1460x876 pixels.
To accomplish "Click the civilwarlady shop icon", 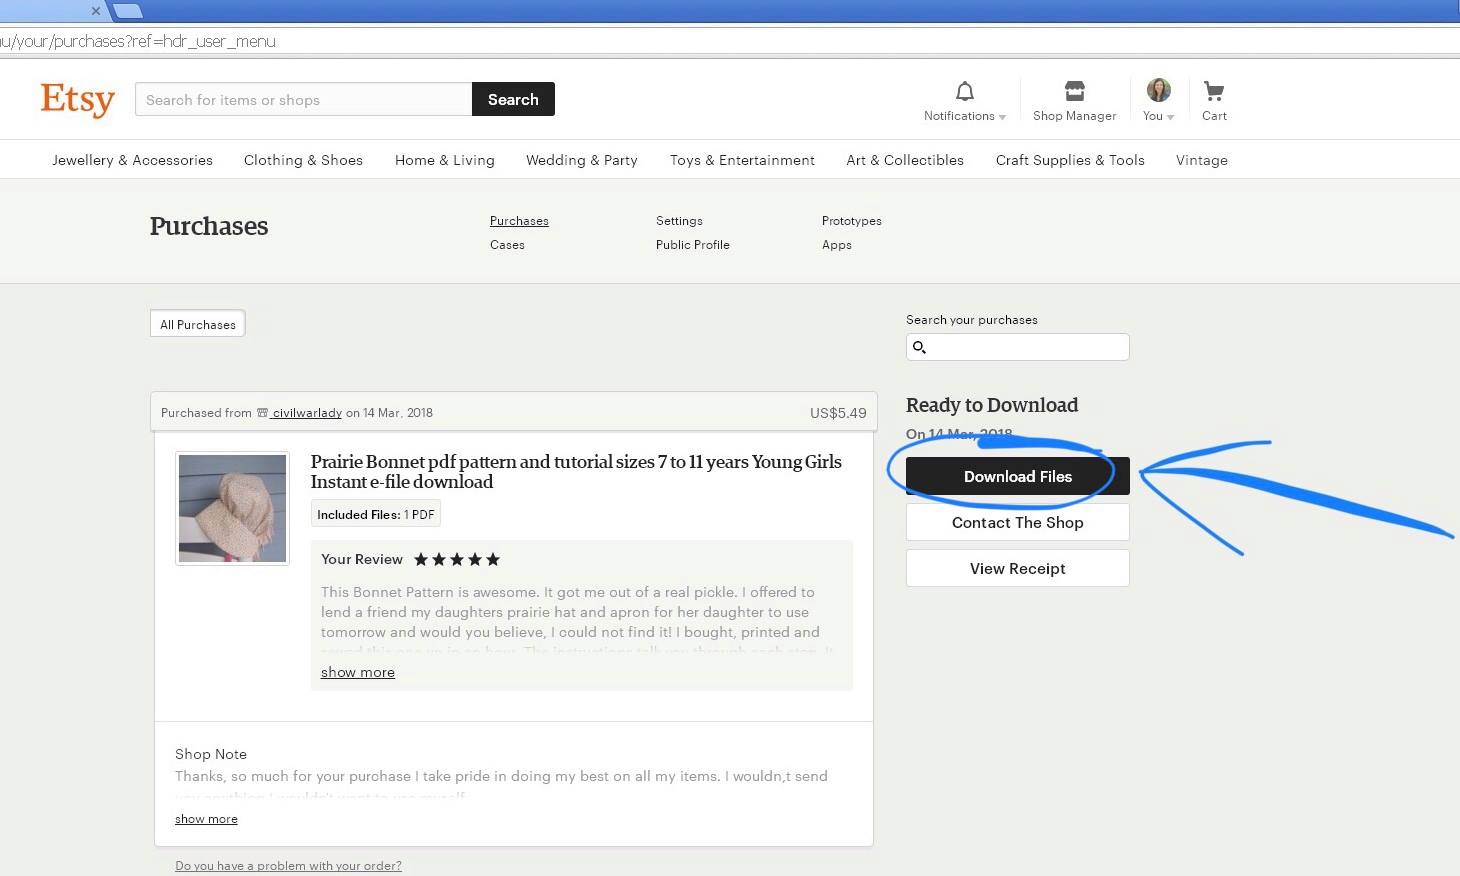I will click(262, 413).
